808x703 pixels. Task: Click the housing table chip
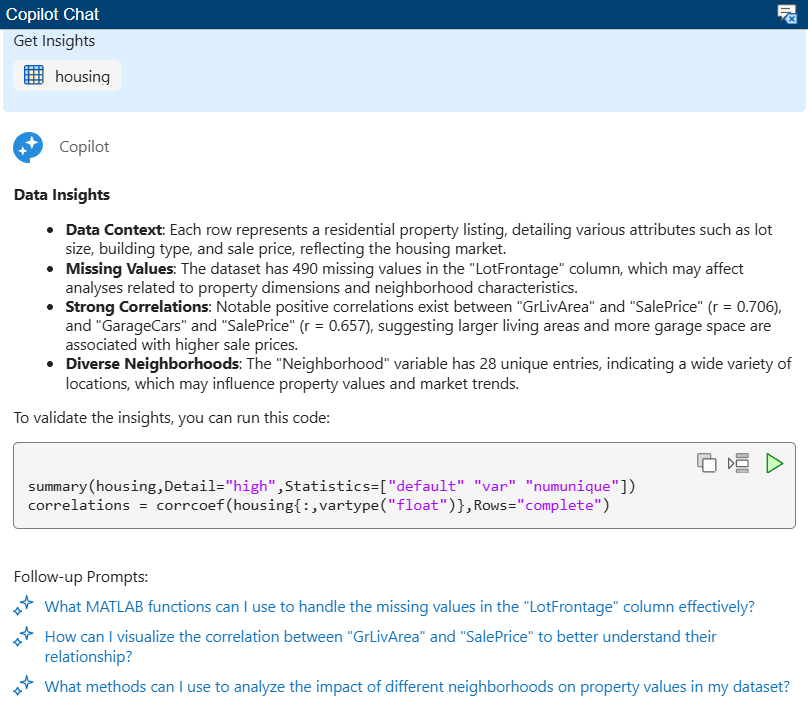(x=67, y=76)
